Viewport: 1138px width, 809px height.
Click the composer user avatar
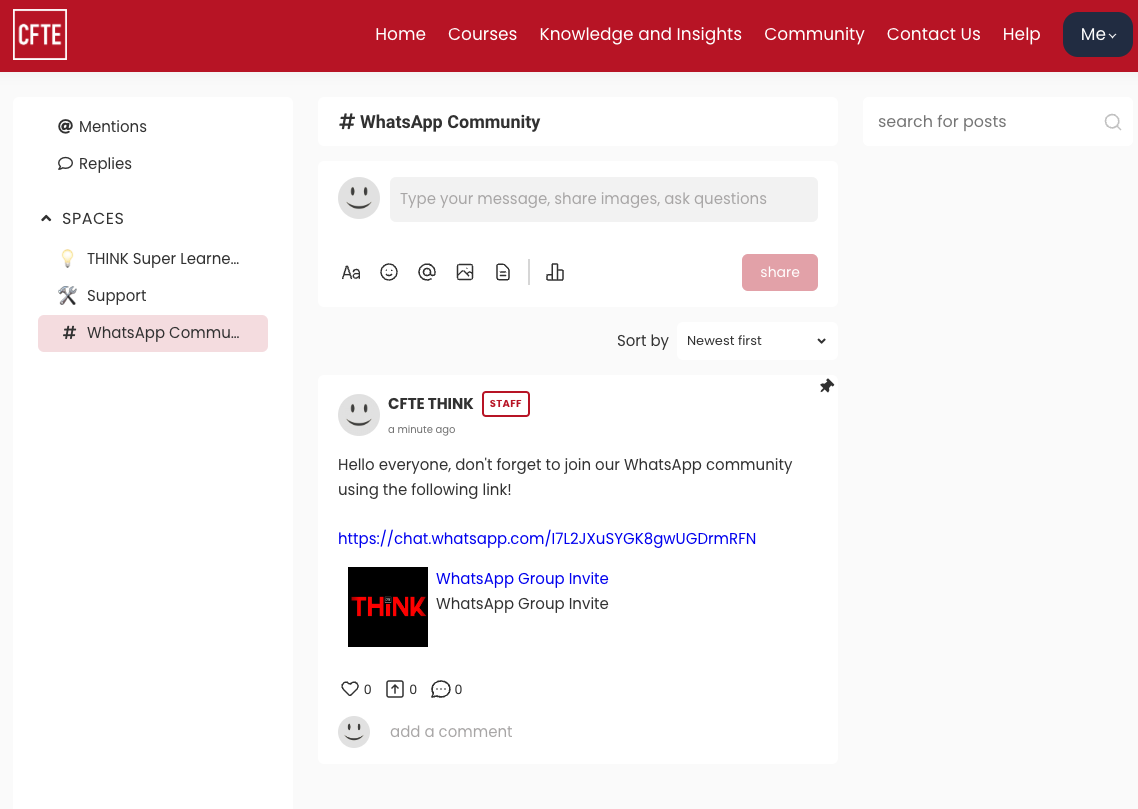tap(359, 198)
